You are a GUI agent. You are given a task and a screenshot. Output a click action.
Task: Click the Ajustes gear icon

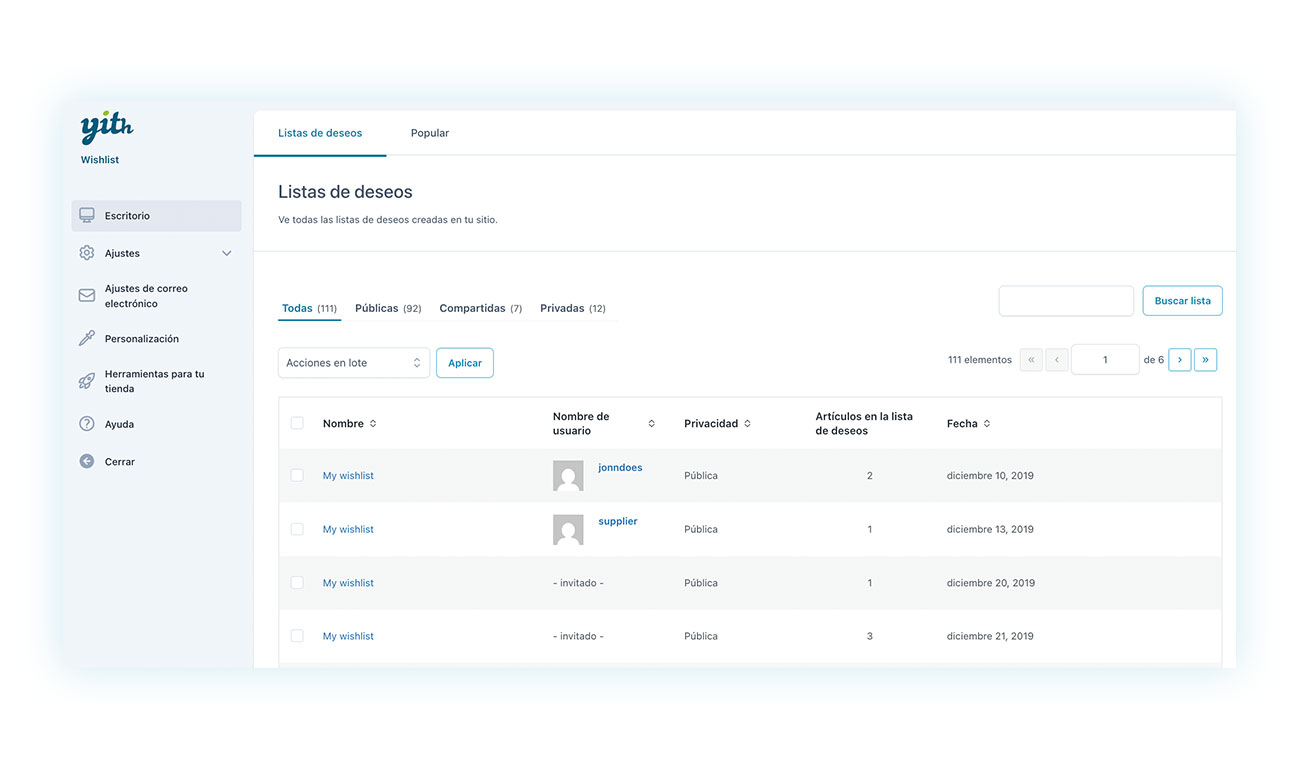point(87,253)
